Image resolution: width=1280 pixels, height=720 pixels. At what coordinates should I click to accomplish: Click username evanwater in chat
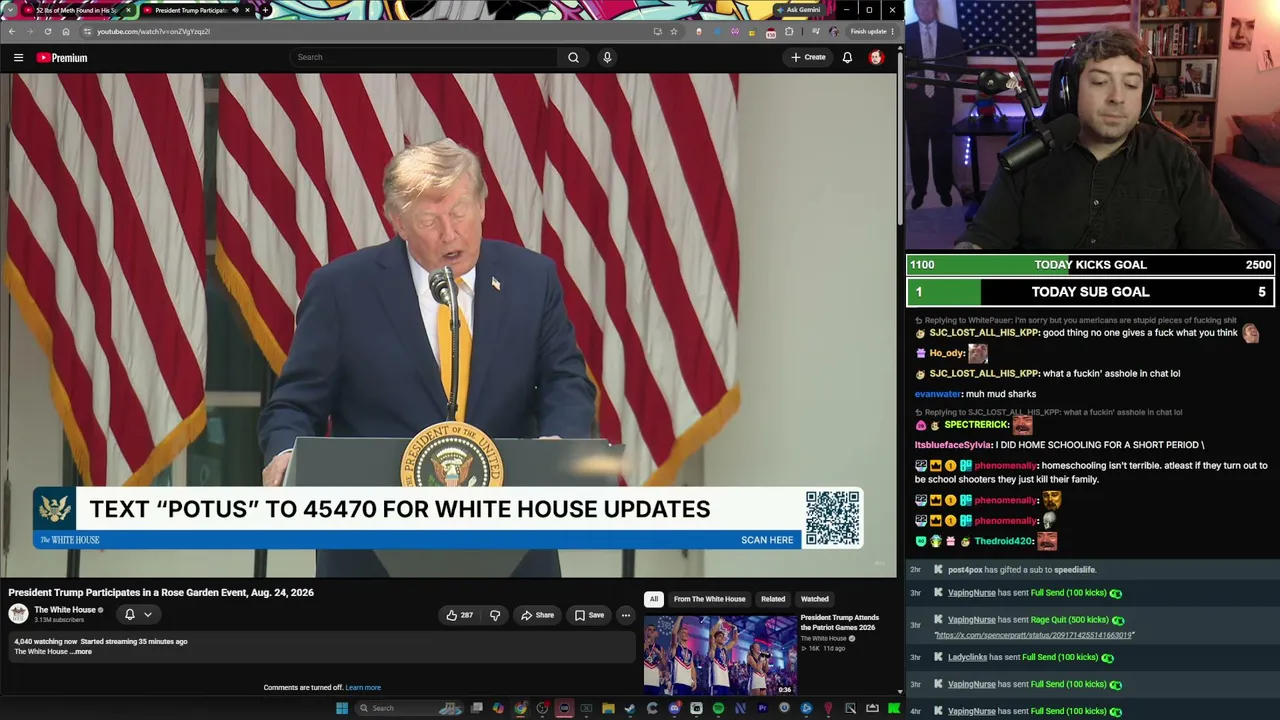(x=938, y=394)
